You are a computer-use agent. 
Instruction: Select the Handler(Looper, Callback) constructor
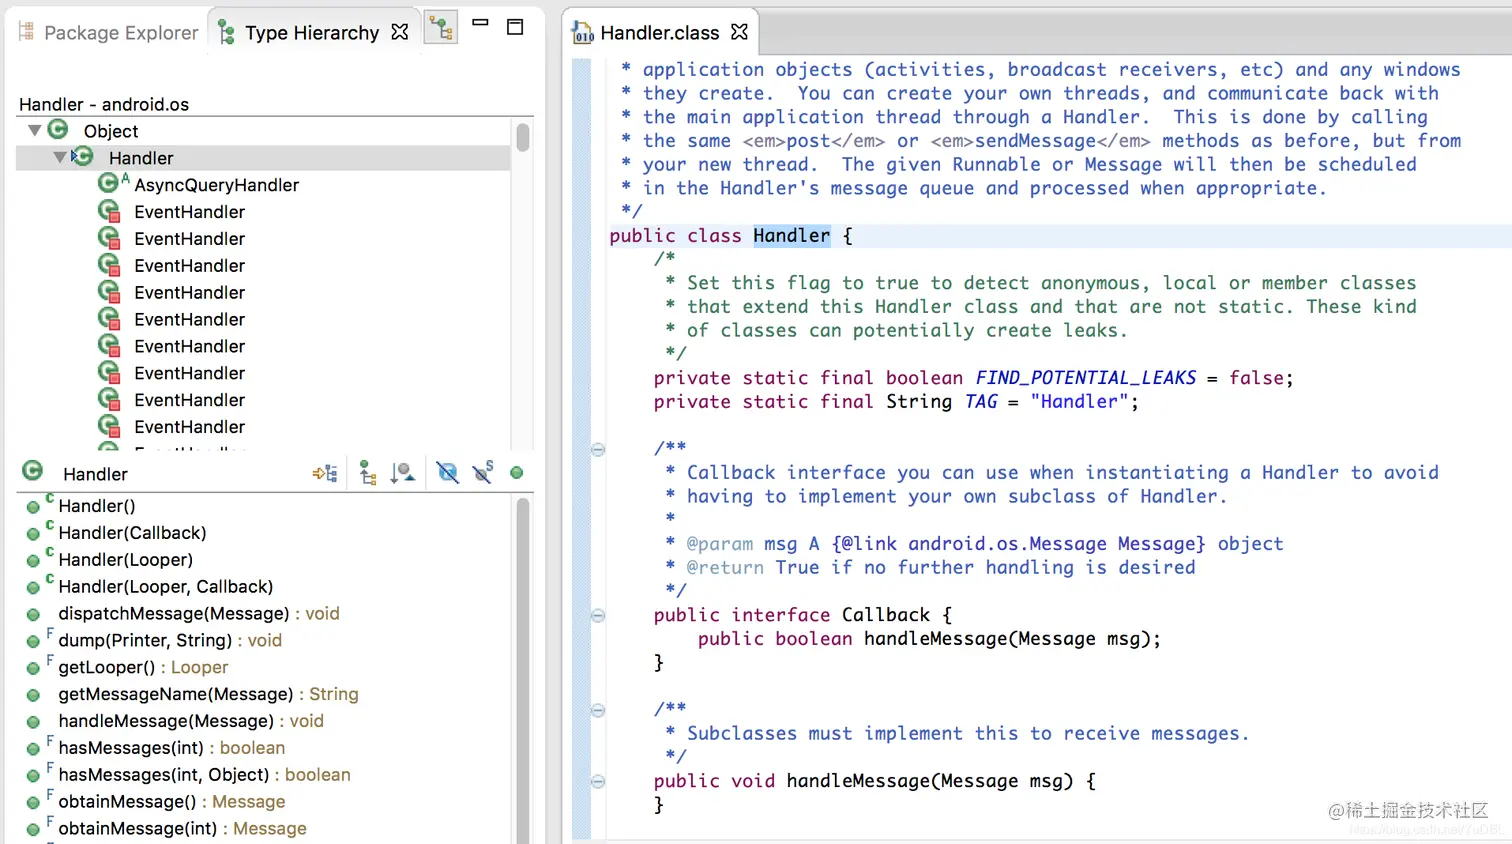click(165, 587)
